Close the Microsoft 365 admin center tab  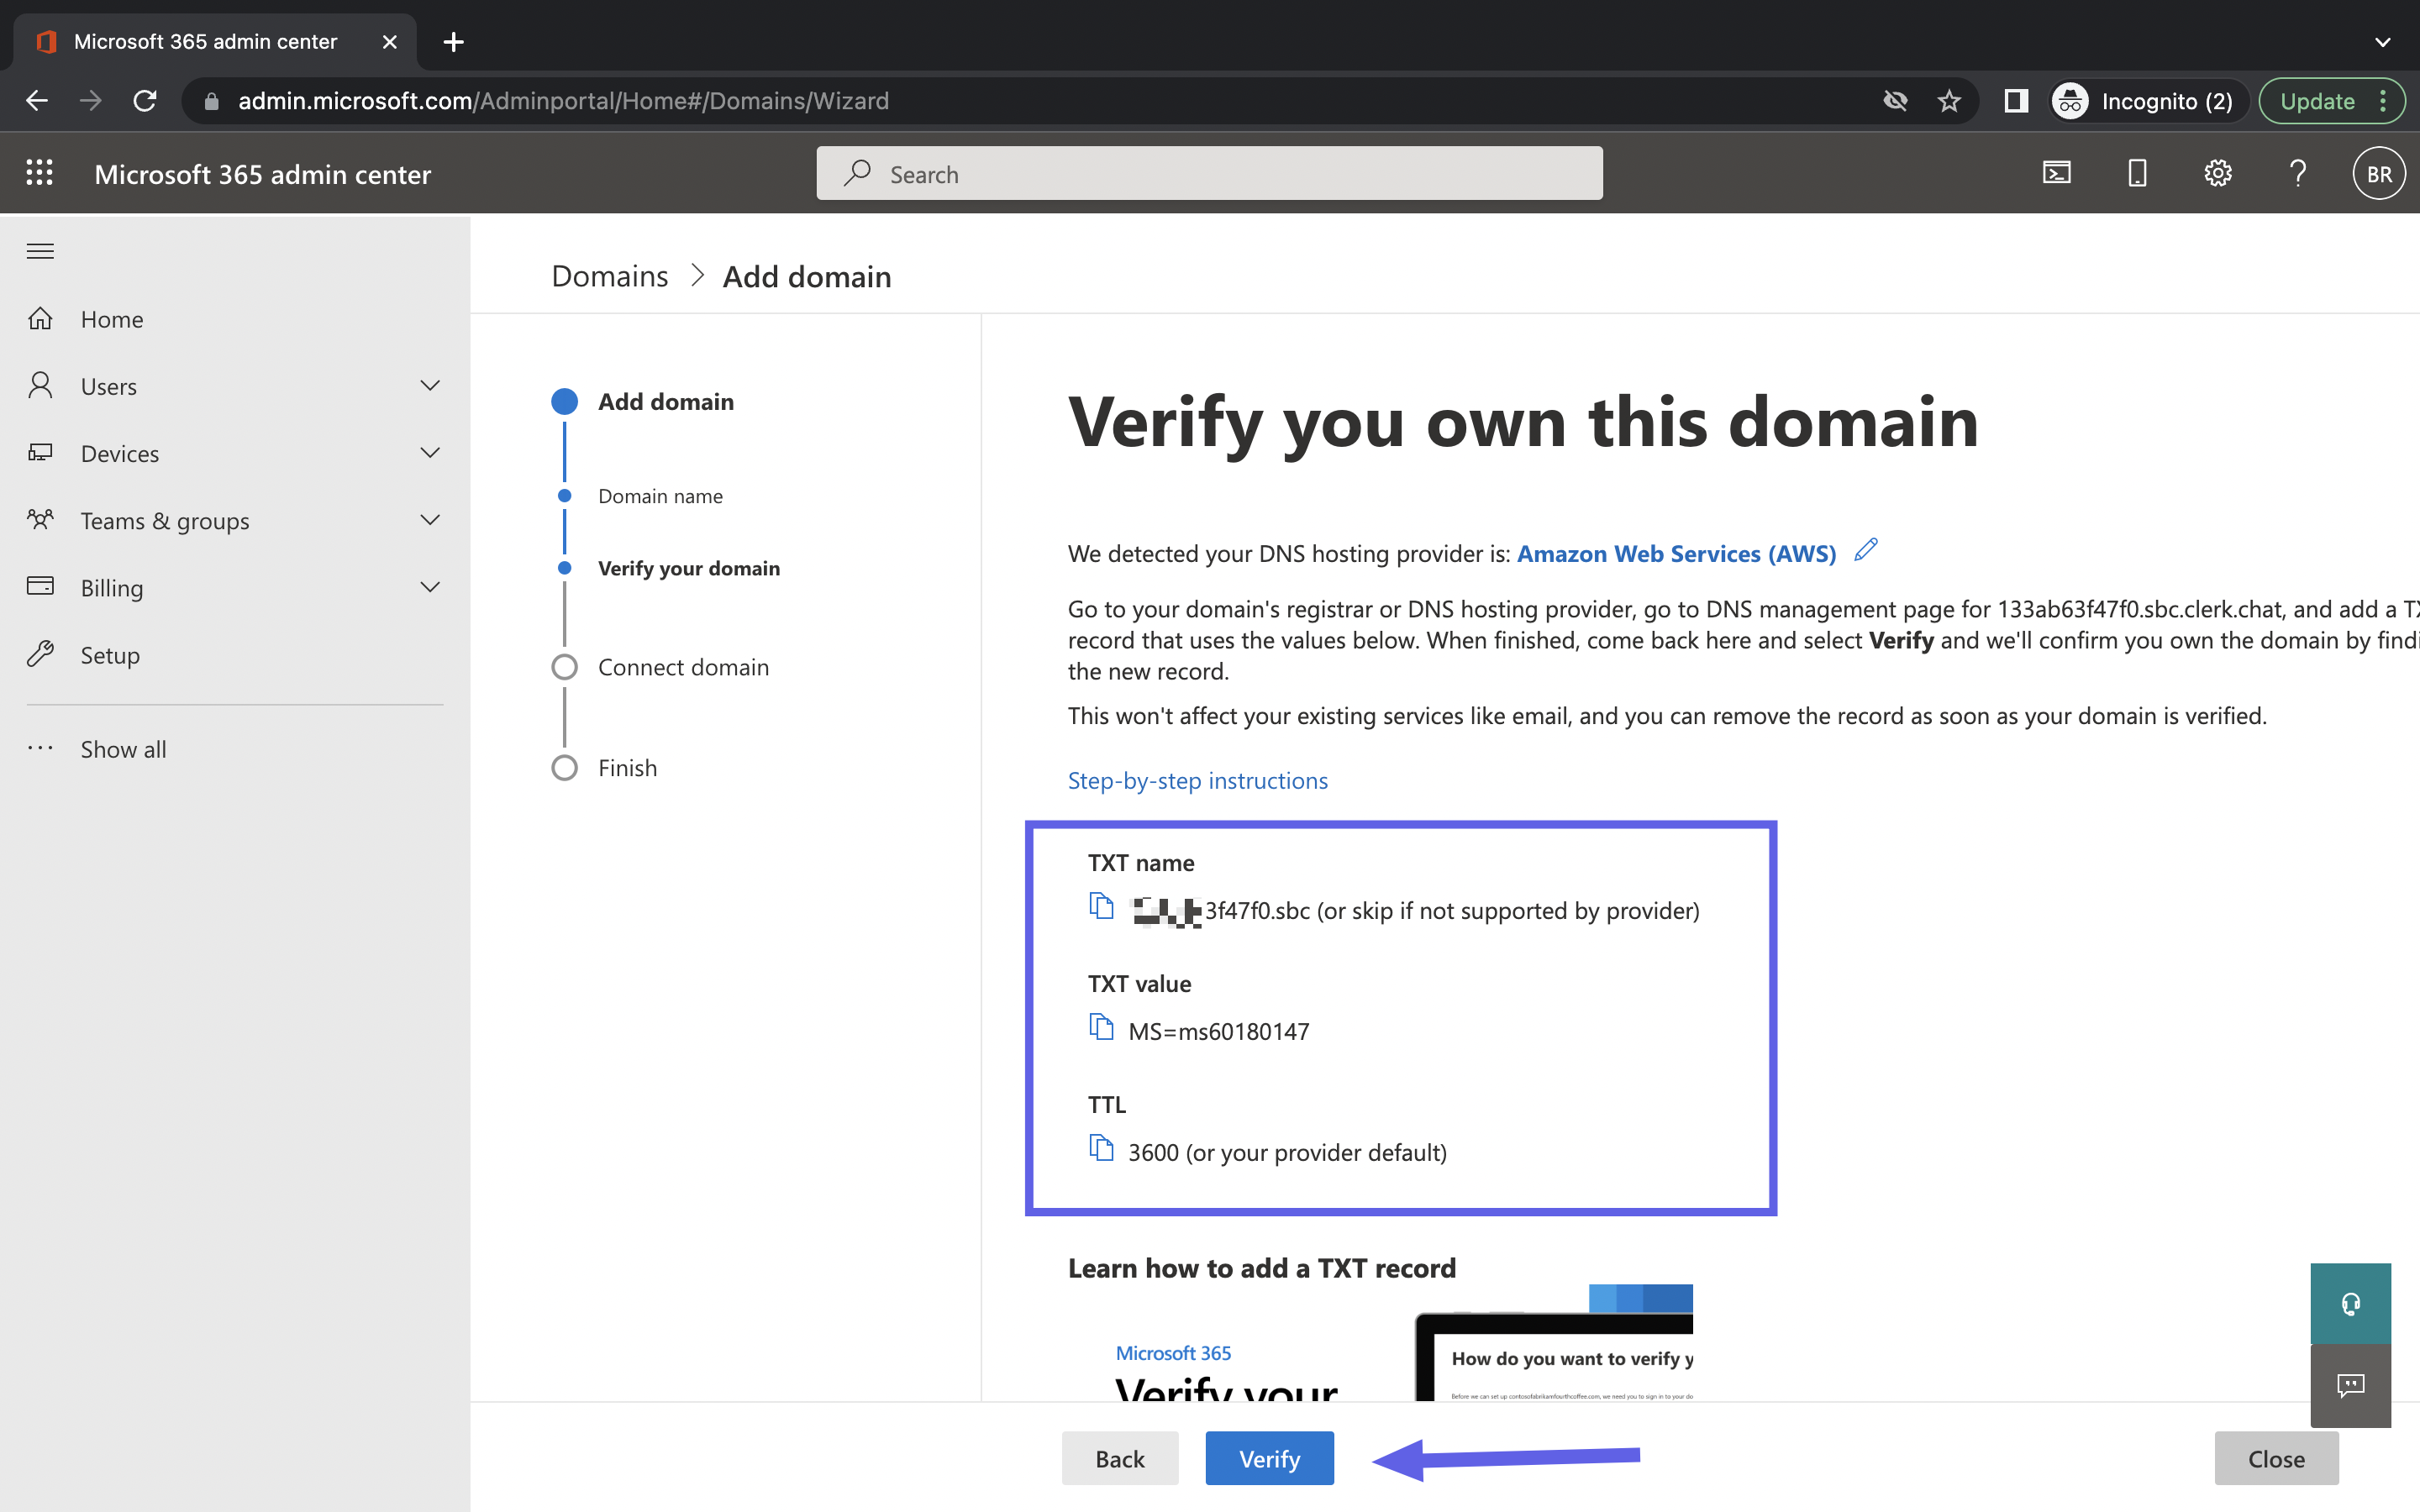[390, 42]
